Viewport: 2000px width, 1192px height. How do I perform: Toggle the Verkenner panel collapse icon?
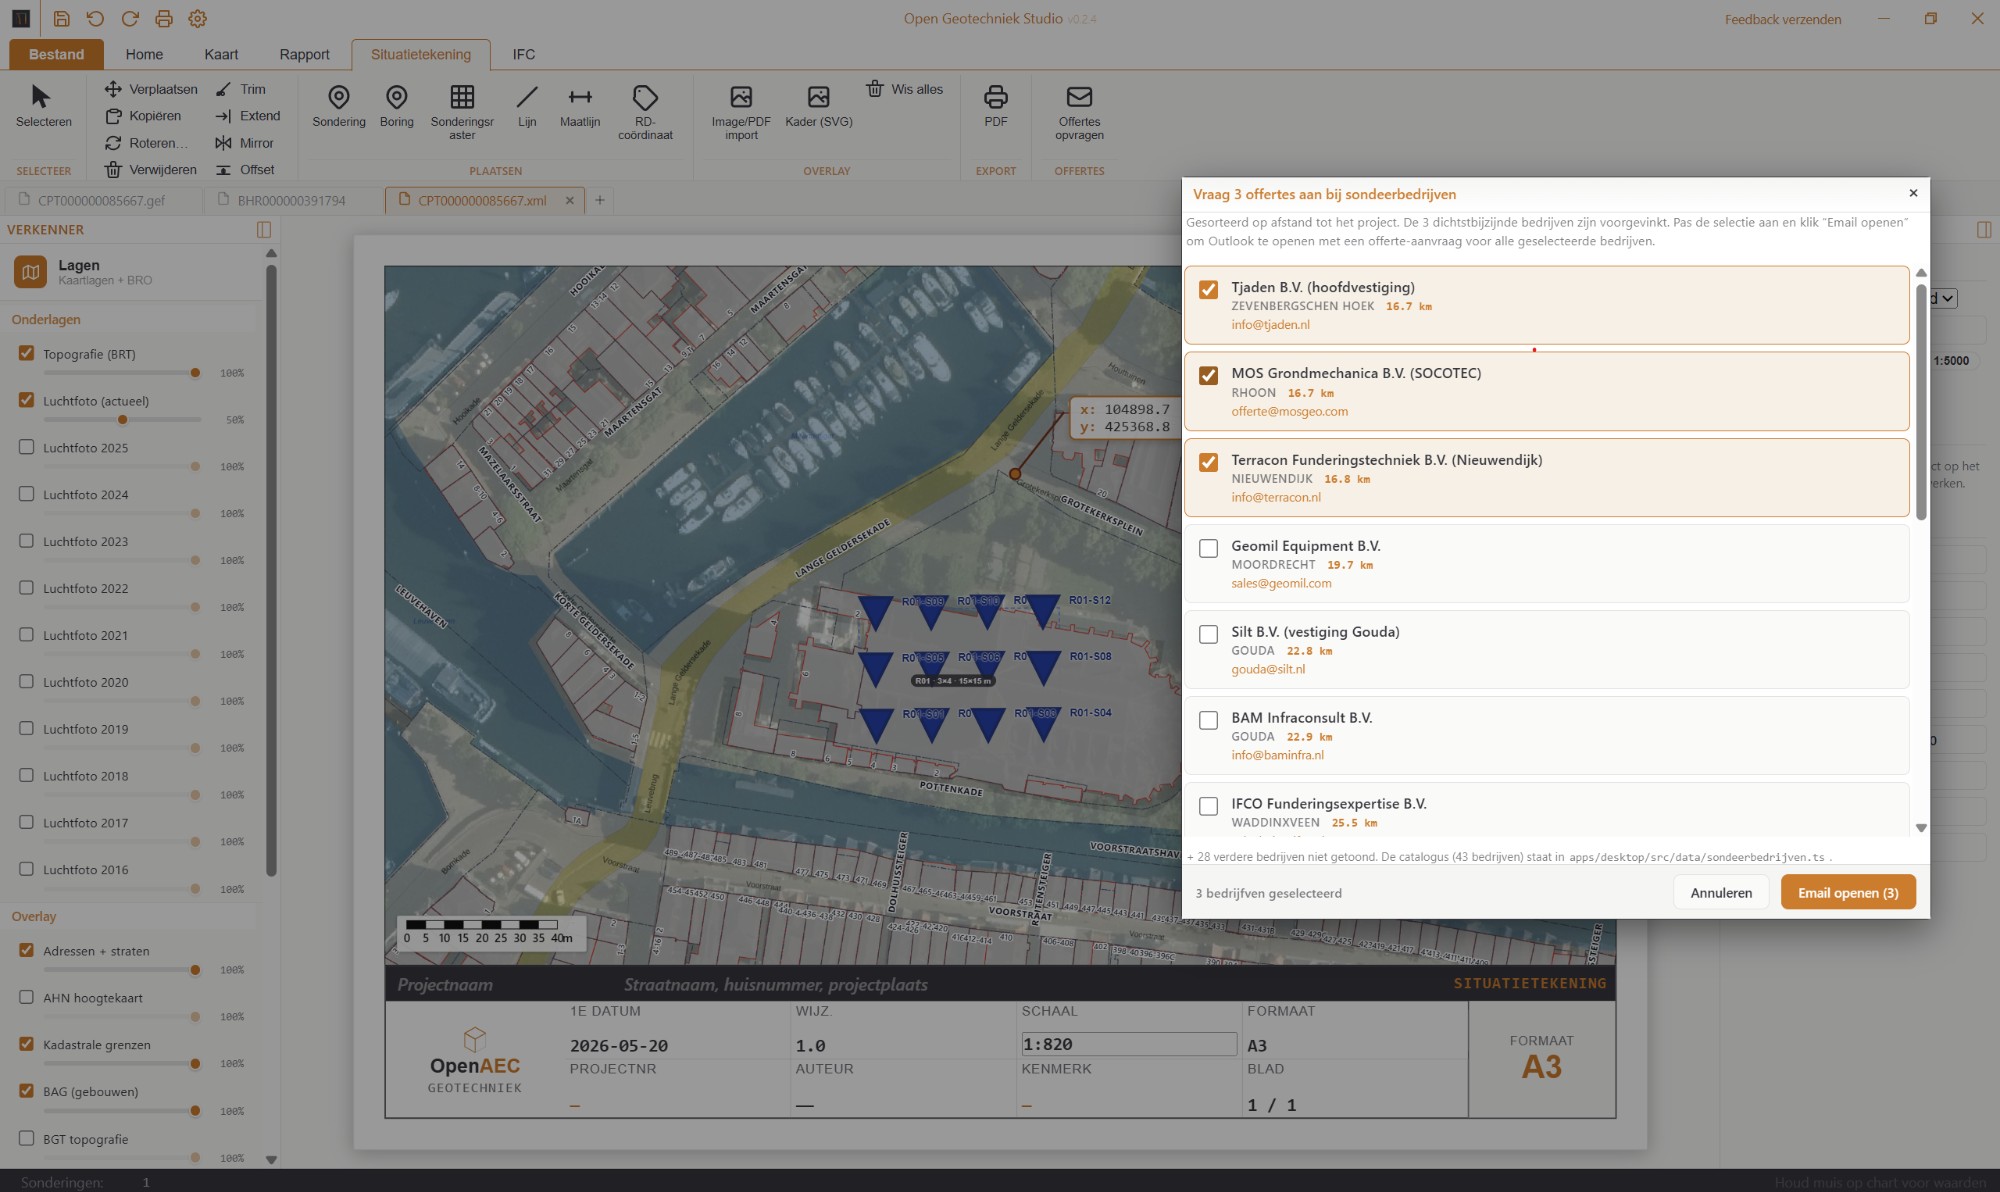click(264, 230)
